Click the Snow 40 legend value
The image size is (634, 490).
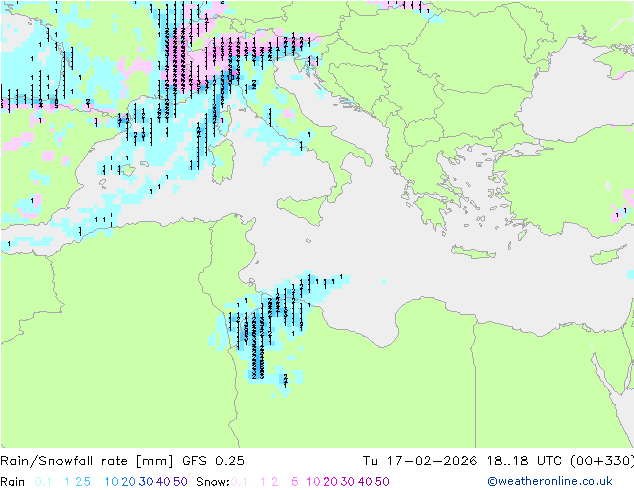pyautogui.click(x=365, y=482)
